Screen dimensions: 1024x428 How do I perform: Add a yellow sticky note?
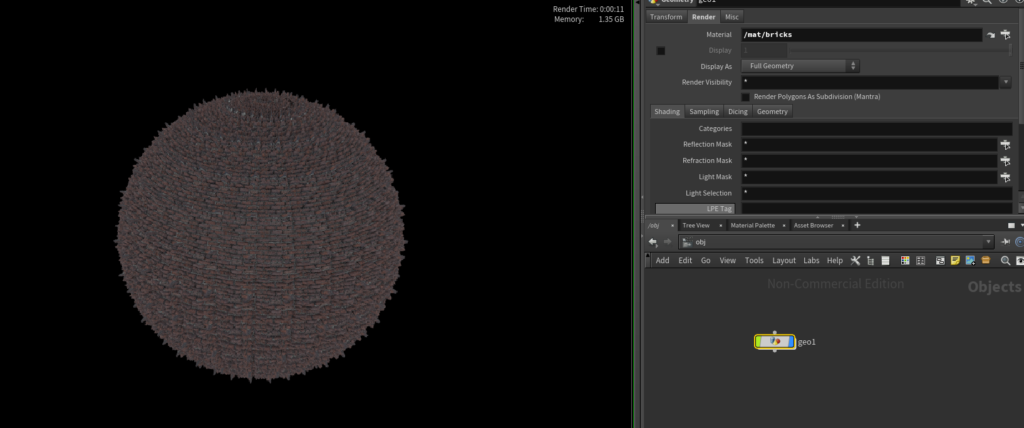[955, 260]
